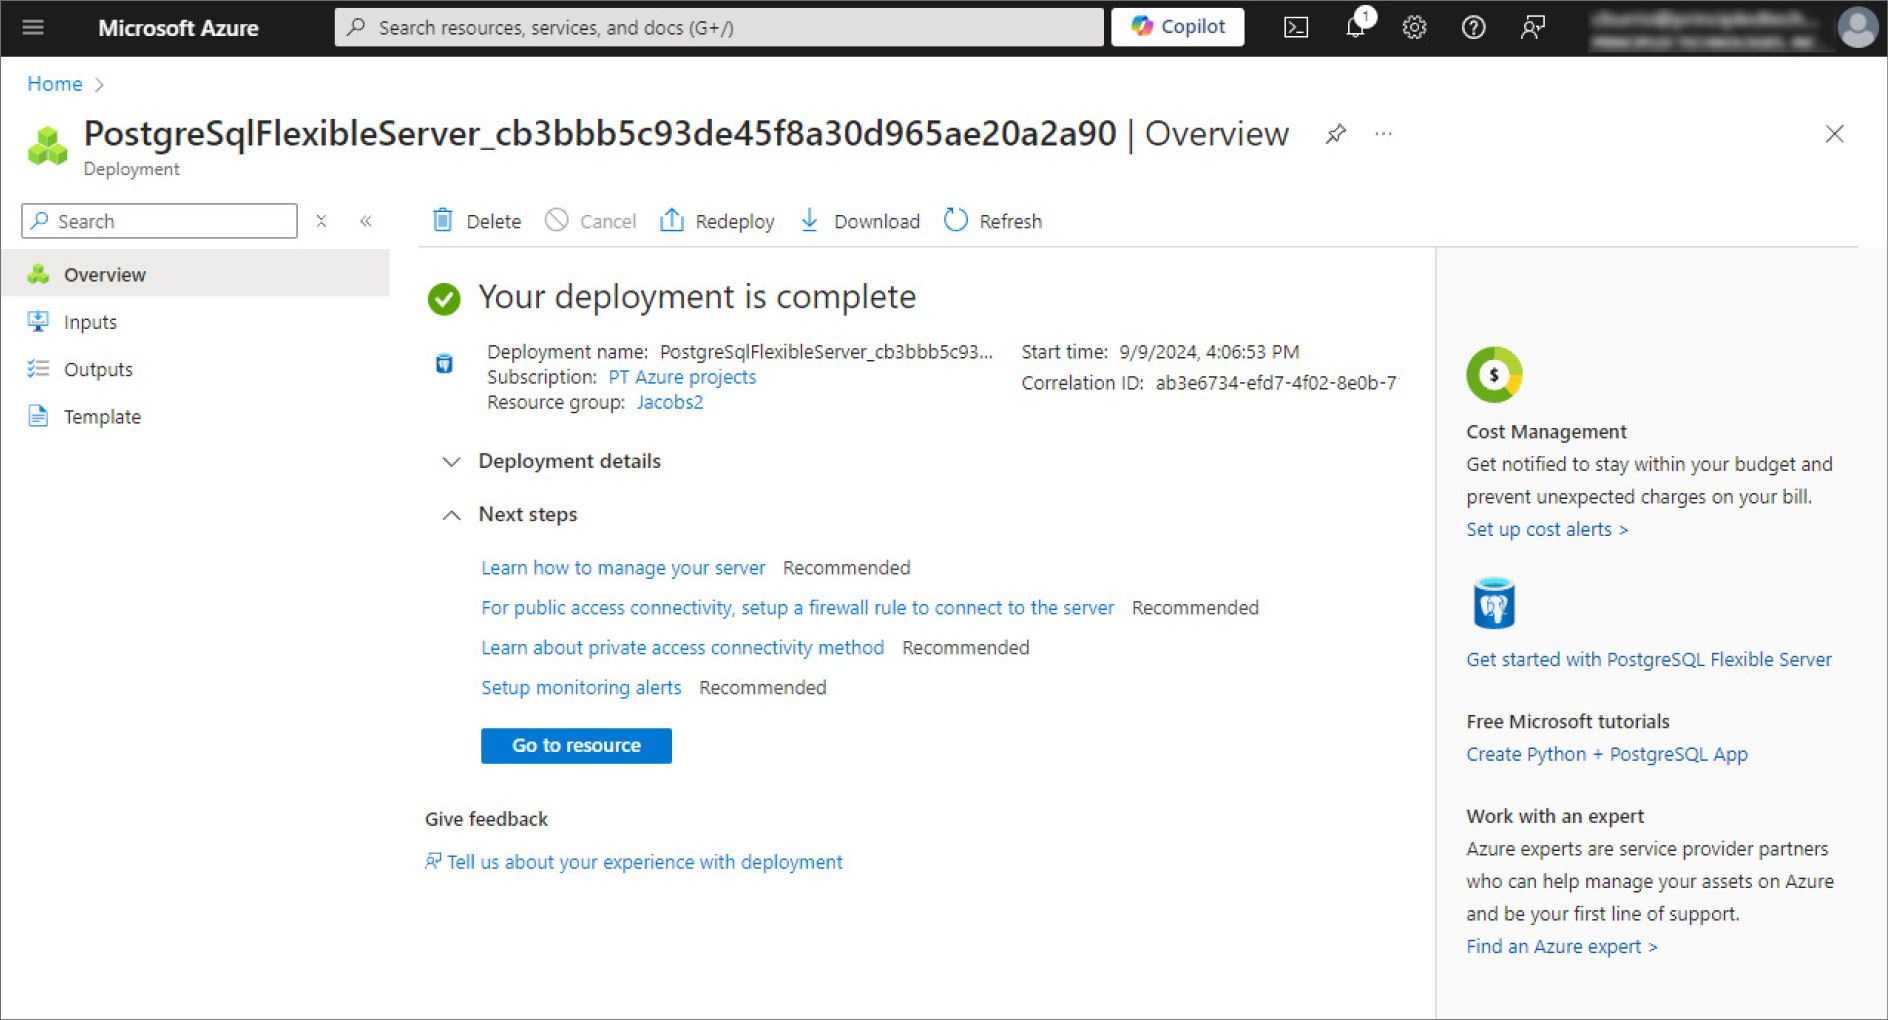Click the Cost Management dollar icon
The image size is (1888, 1020).
(1494, 375)
